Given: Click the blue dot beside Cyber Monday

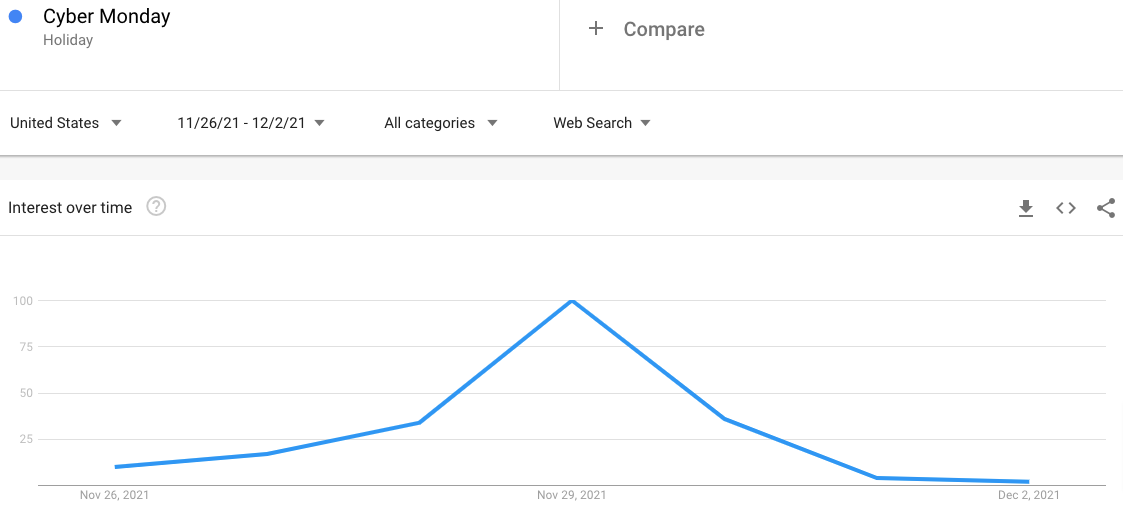Looking at the screenshot, I should click(16, 16).
